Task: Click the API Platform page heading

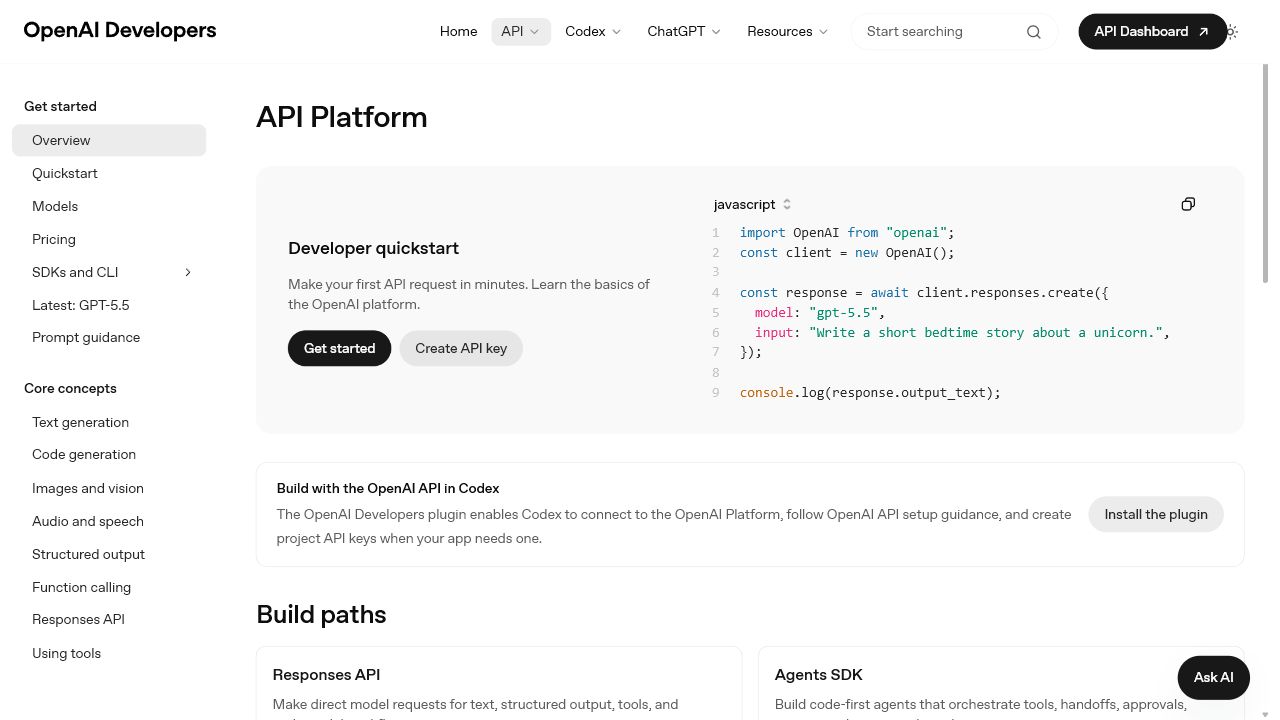Action: [x=341, y=117]
